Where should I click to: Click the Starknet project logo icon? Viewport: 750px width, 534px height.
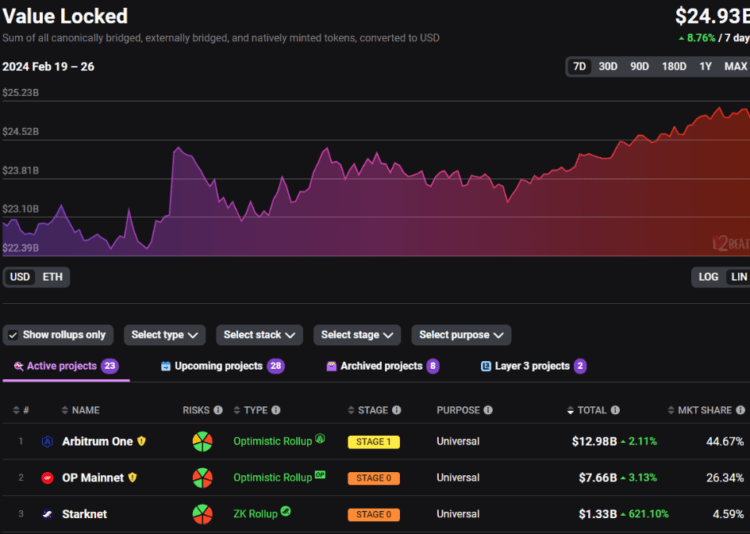coord(47,514)
